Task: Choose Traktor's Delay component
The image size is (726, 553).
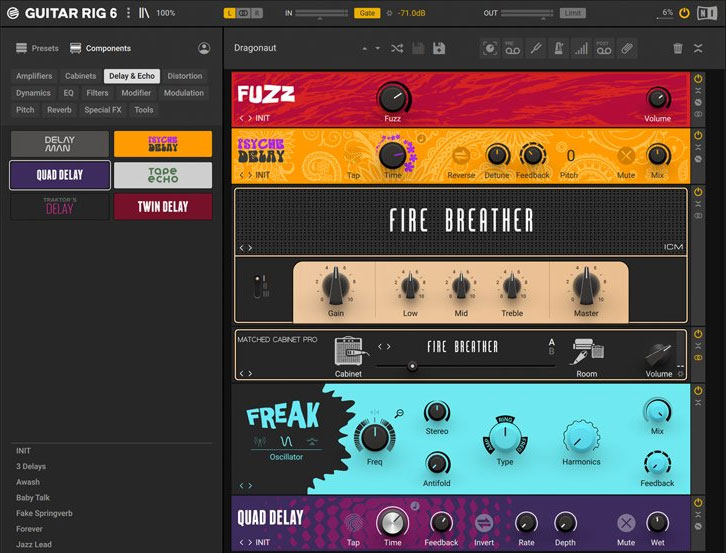Action: click(x=60, y=207)
